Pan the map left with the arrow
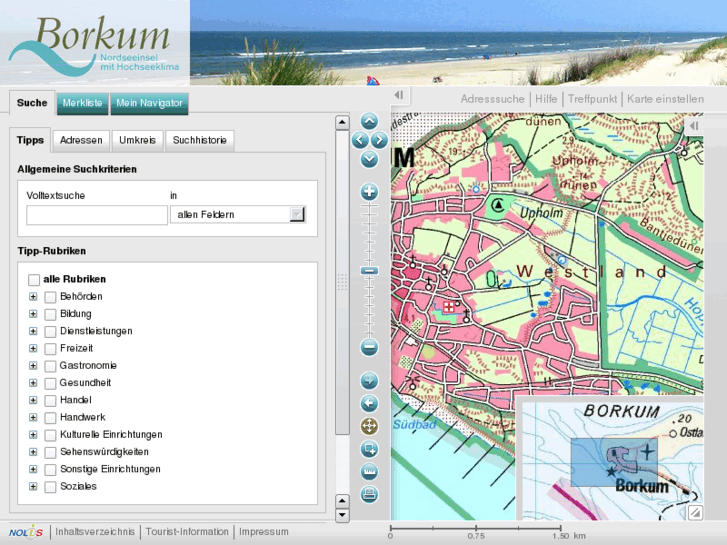 pos(360,140)
